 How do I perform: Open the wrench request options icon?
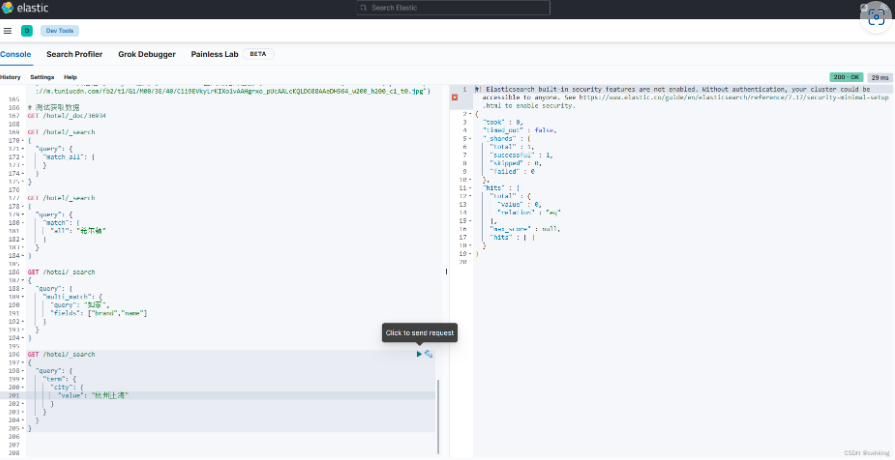429,354
